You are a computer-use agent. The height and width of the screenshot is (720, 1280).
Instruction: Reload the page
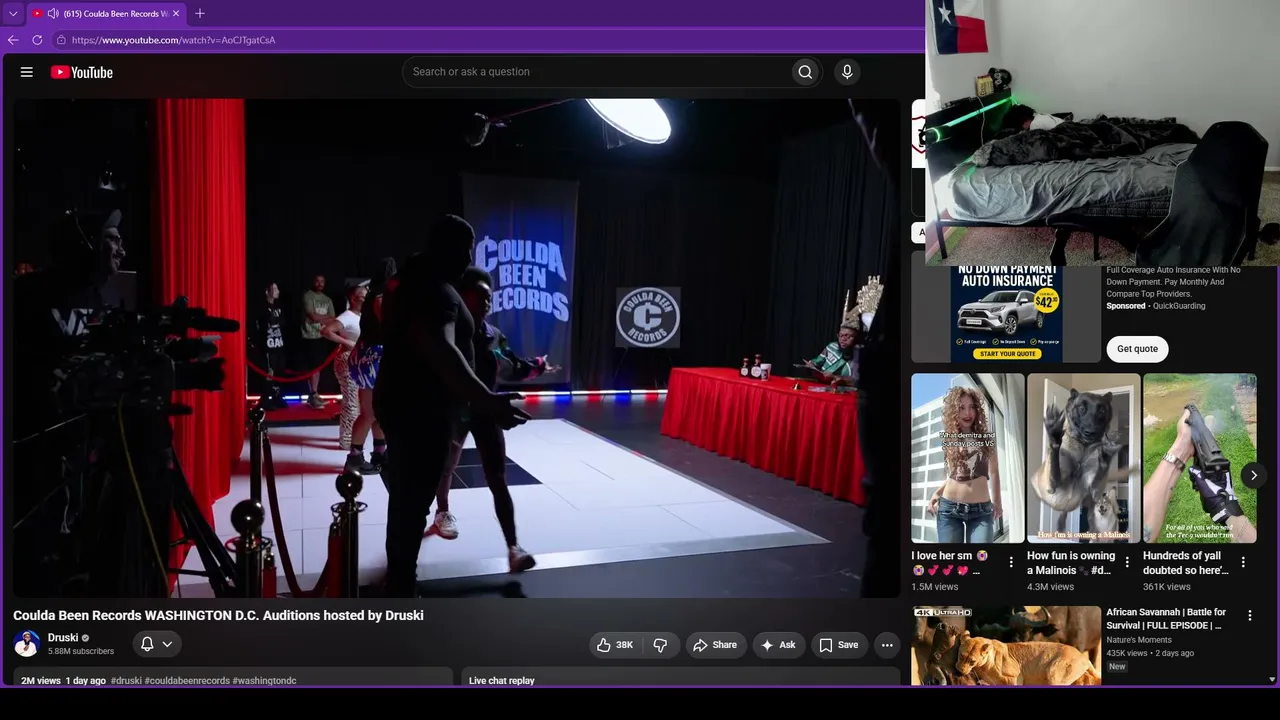37,40
